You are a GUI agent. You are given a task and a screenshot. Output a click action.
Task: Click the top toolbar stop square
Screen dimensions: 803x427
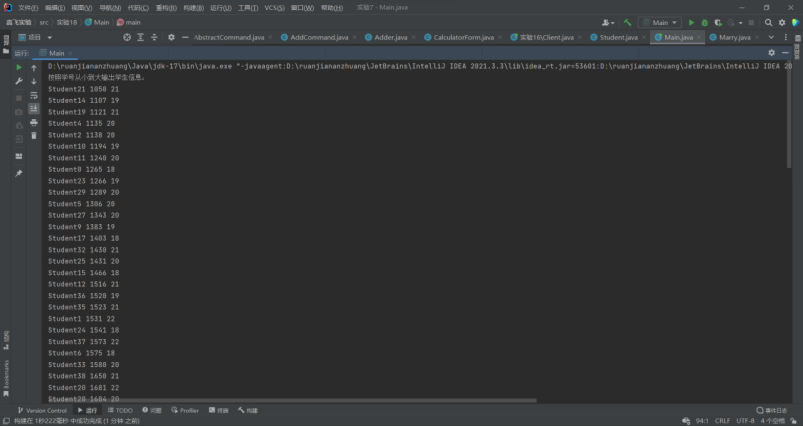751,23
